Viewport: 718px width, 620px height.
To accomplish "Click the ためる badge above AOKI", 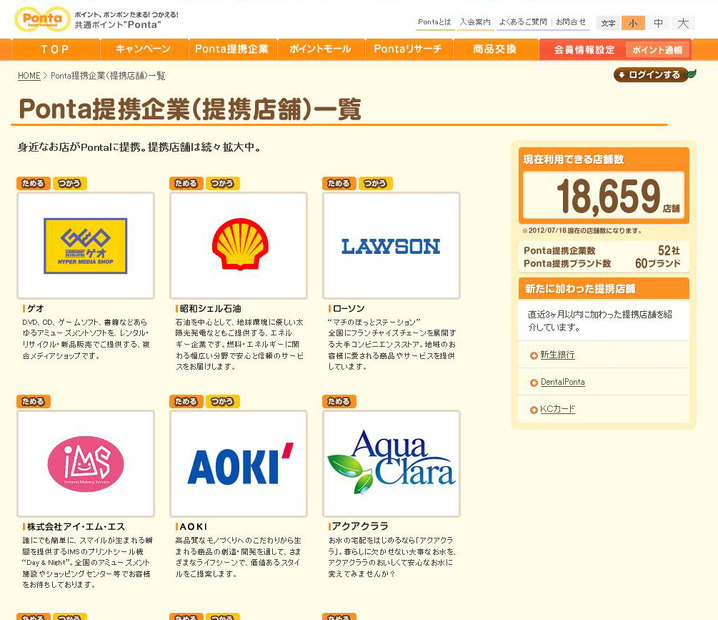I will click(186, 401).
